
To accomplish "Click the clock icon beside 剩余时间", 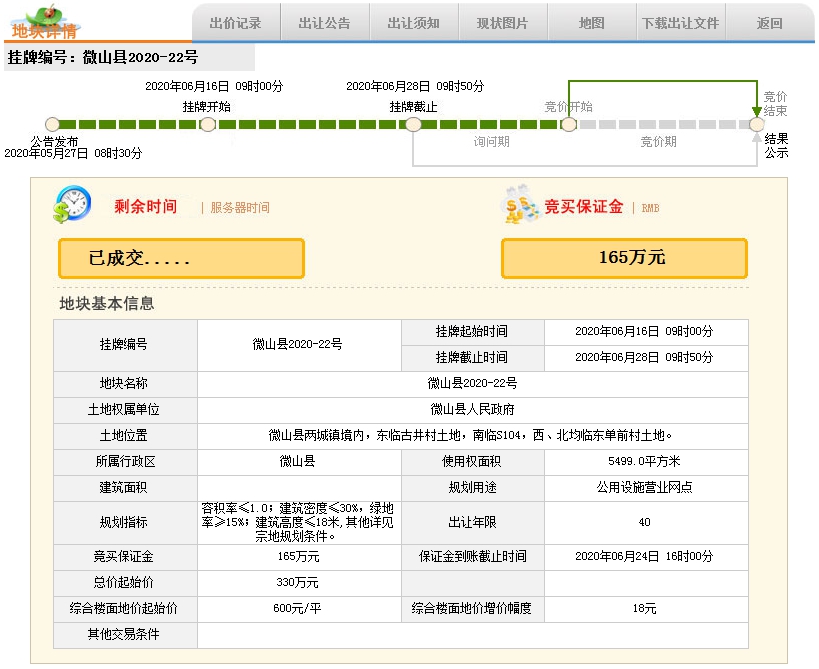I will point(73,204).
